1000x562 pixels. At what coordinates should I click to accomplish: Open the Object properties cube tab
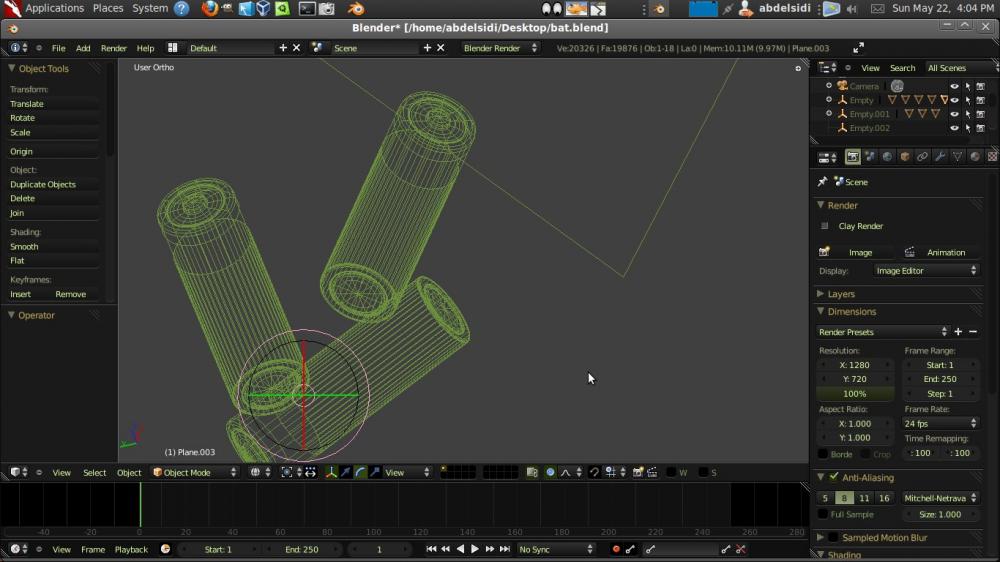tap(905, 157)
